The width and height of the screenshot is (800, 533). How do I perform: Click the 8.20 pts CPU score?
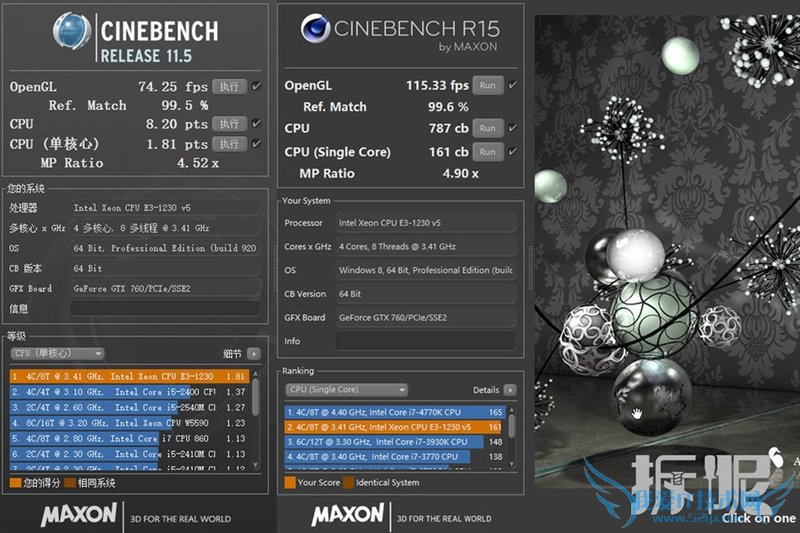click(x=177, y=124)
